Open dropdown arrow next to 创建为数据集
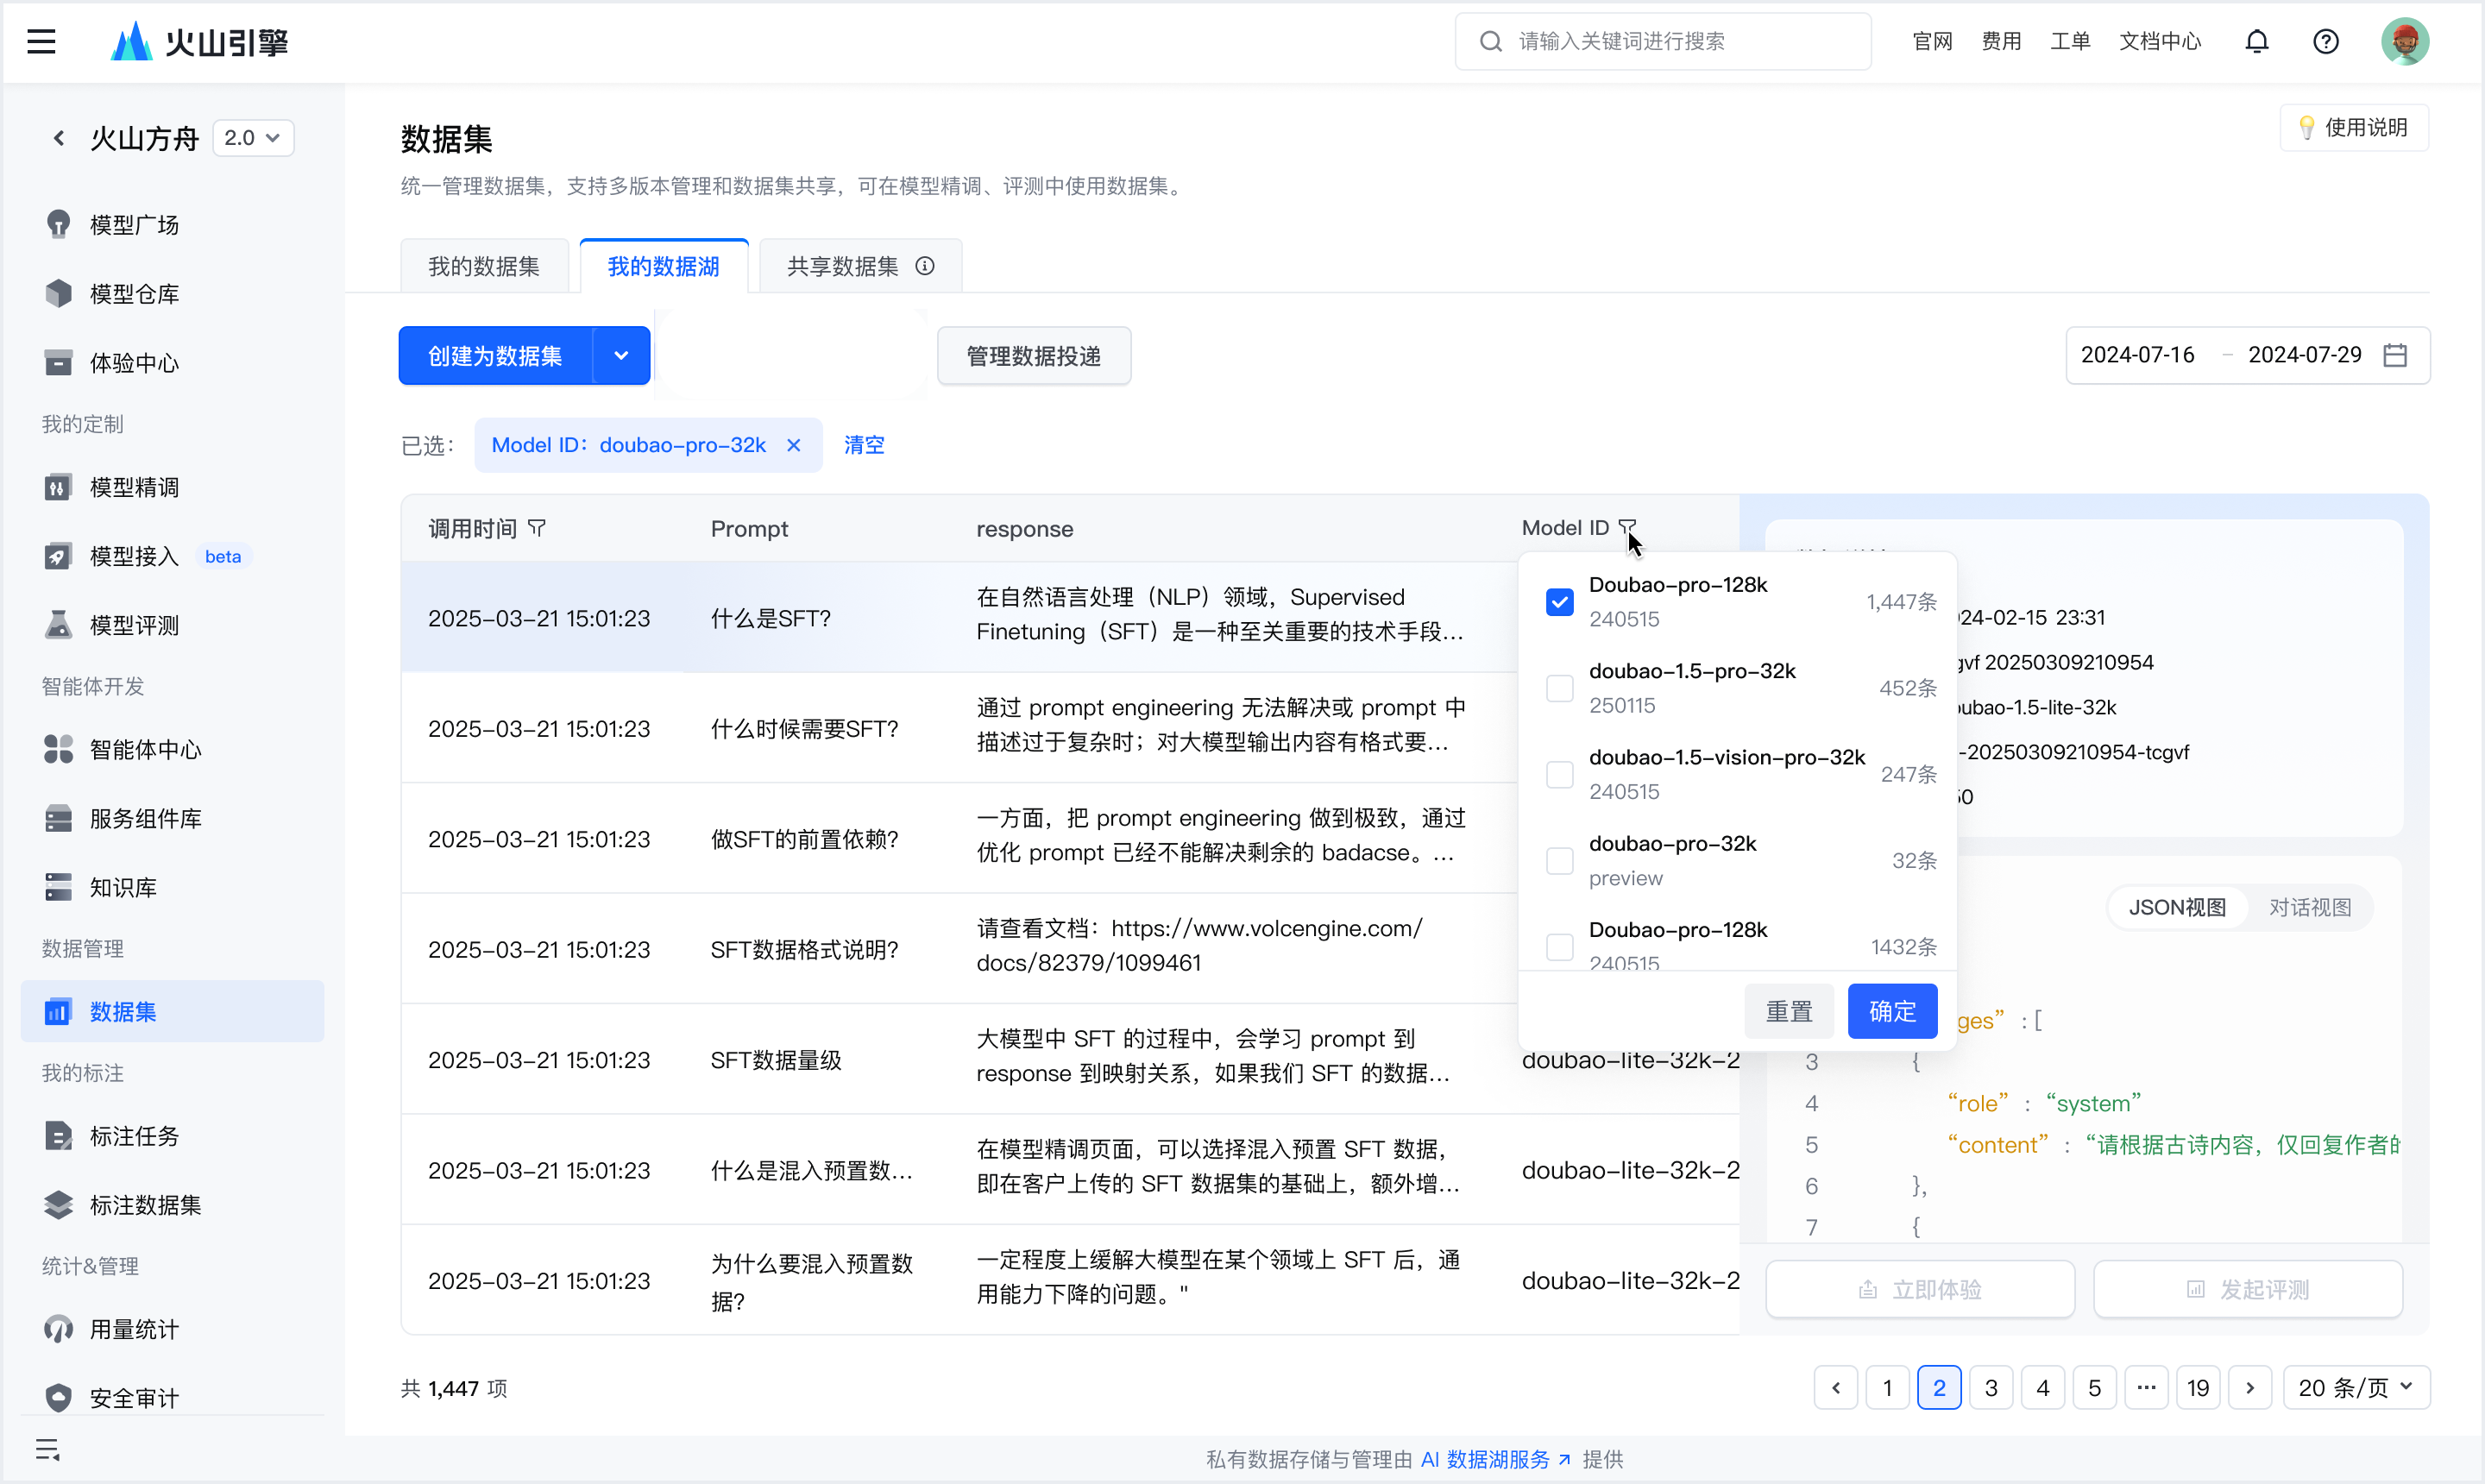 621,356
